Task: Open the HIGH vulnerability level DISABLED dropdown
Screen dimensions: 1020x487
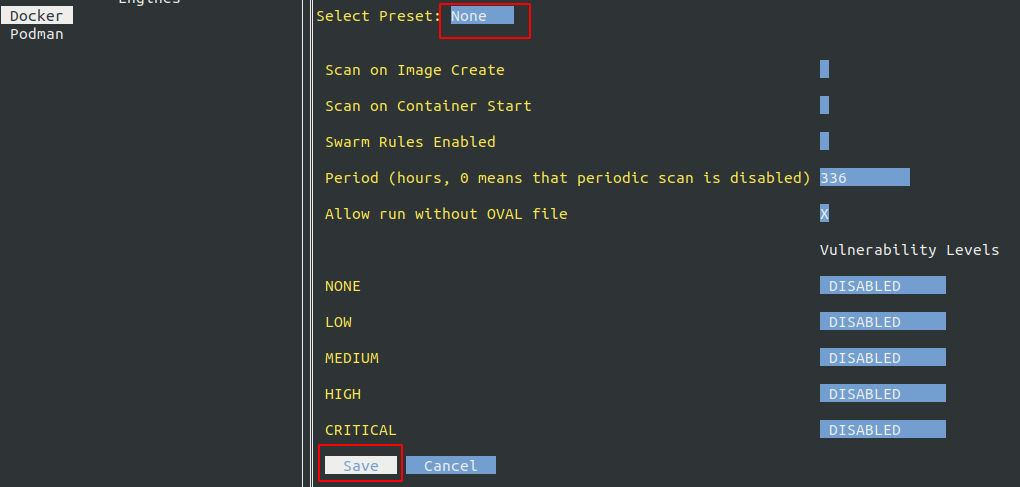Action: [x=882, y=394]
